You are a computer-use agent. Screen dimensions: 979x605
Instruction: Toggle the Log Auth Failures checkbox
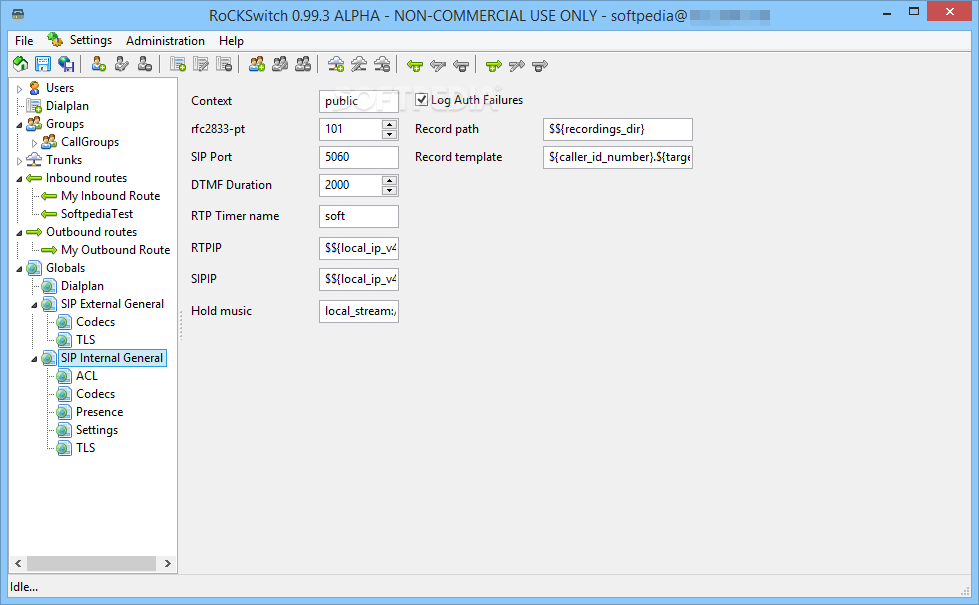coord(421,99)
